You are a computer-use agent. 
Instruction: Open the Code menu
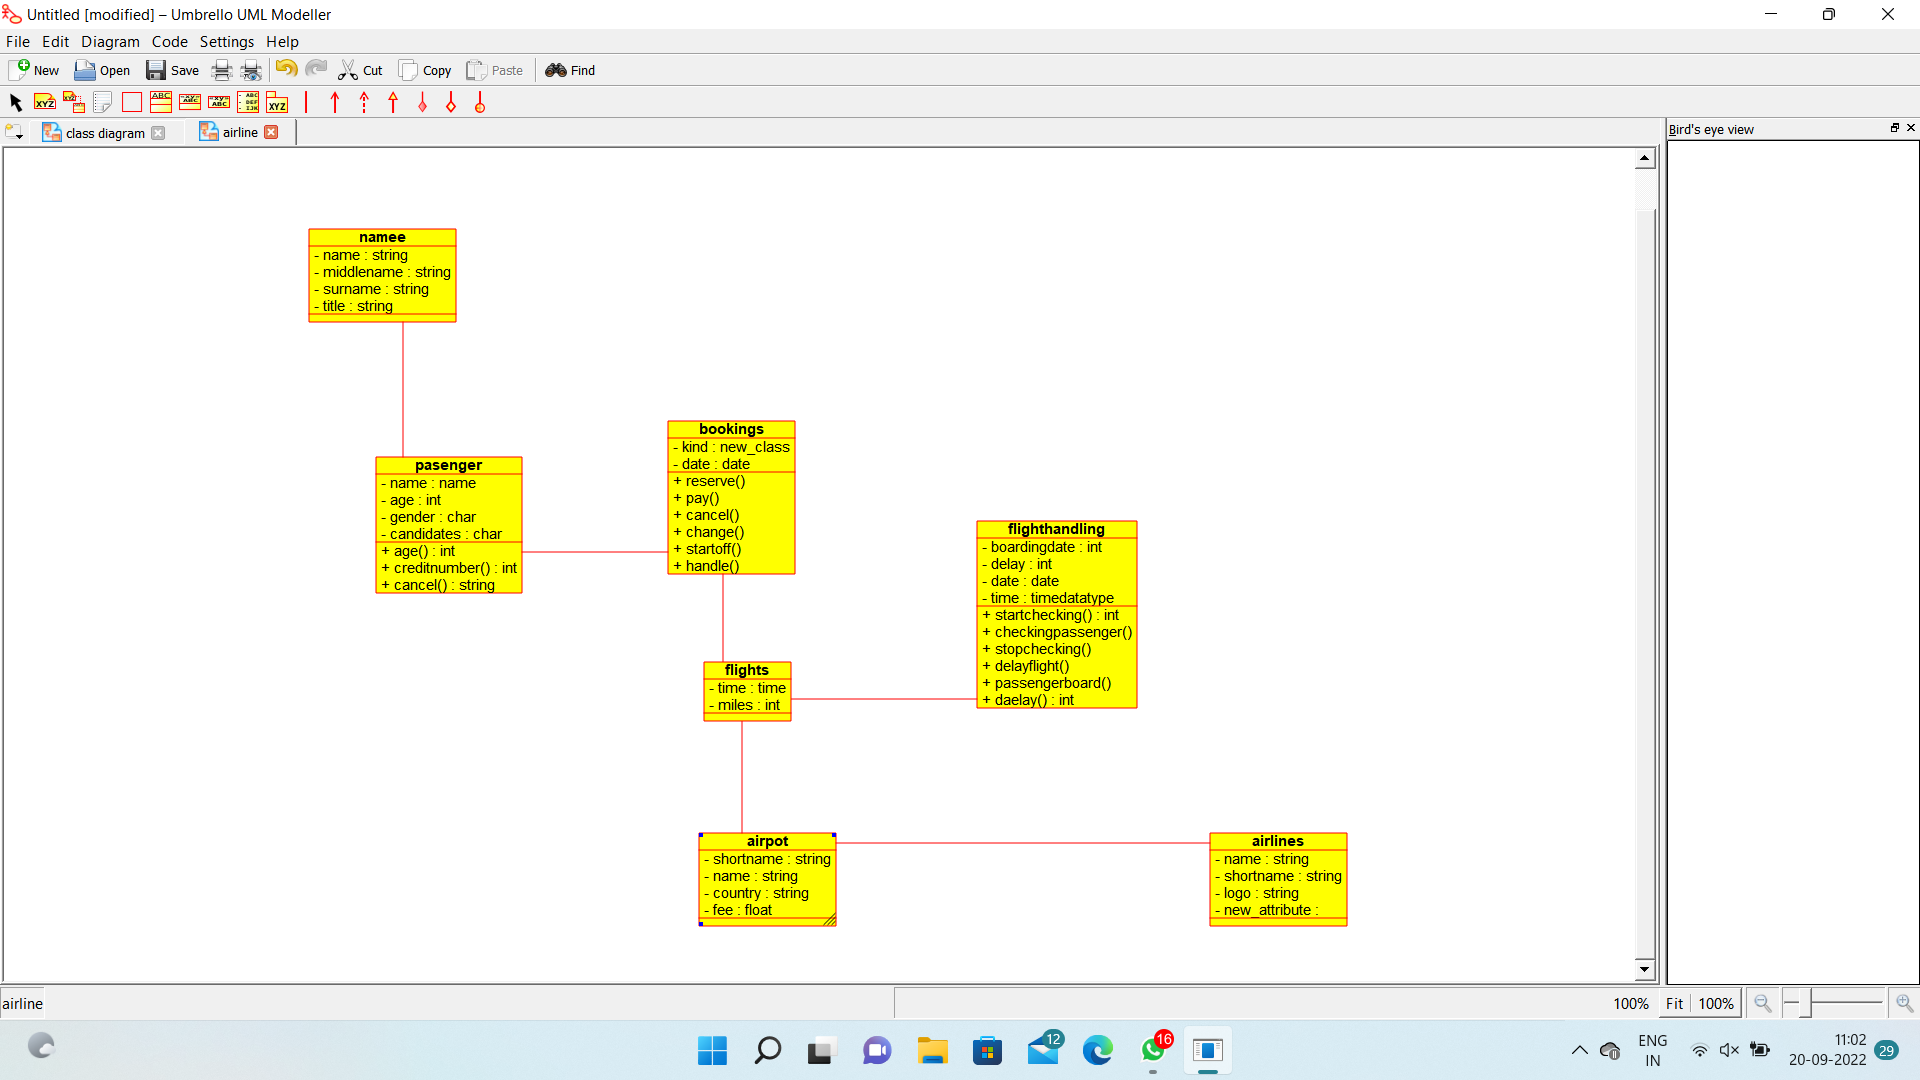coord(169,42)
